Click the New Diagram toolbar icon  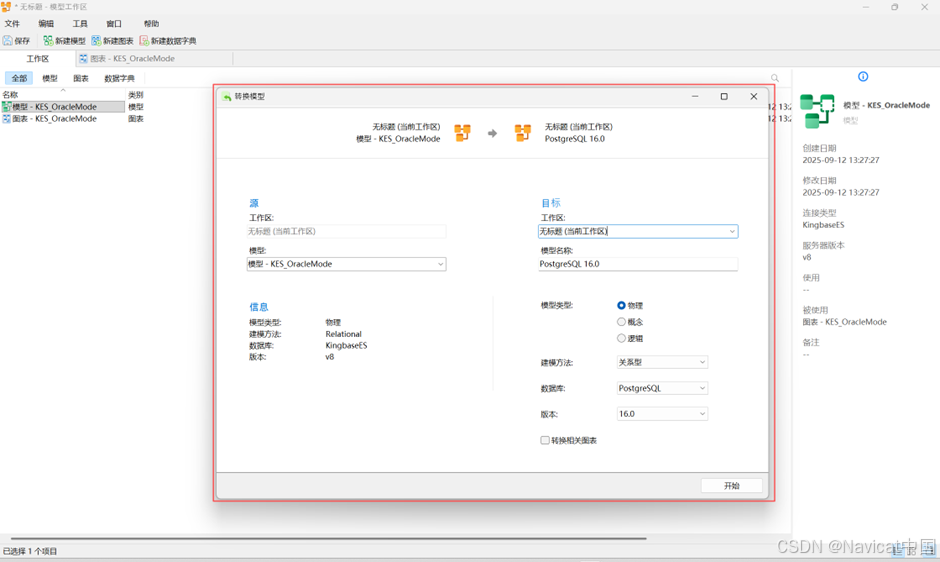96,41
